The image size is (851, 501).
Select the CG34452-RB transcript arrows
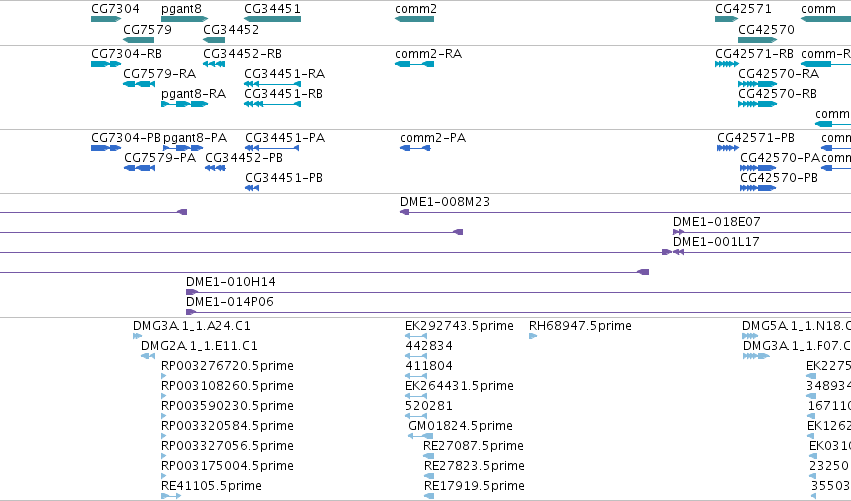pos(214,64)
